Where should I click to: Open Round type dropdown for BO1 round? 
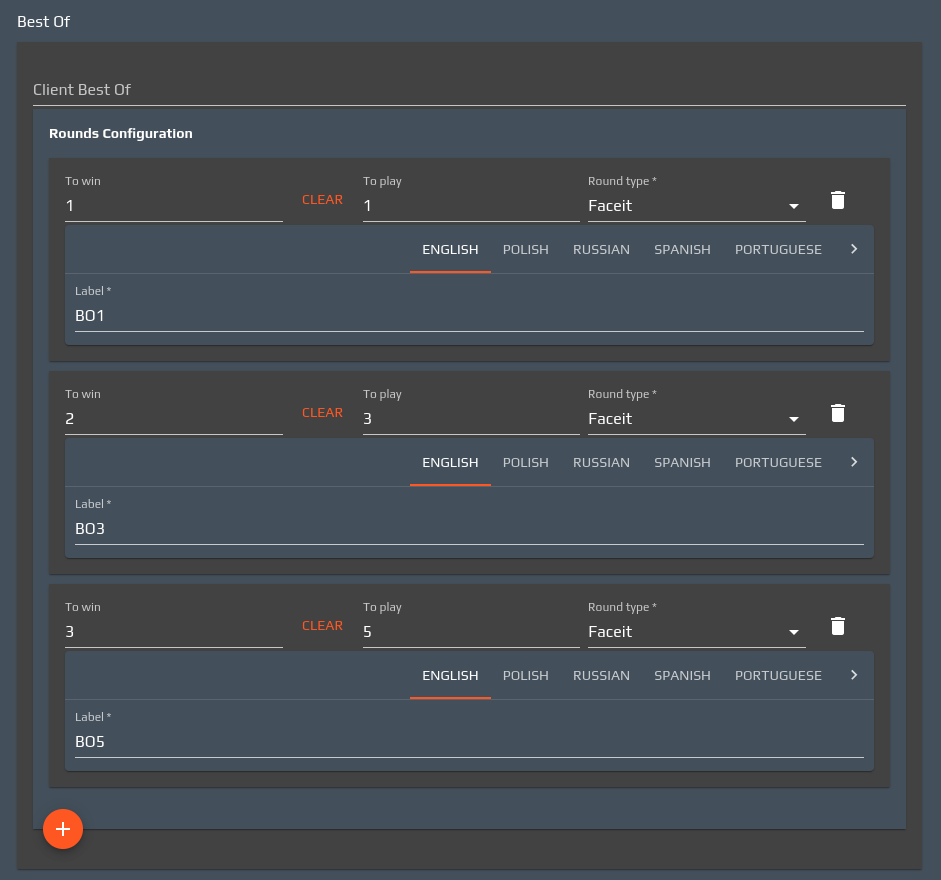696,206
